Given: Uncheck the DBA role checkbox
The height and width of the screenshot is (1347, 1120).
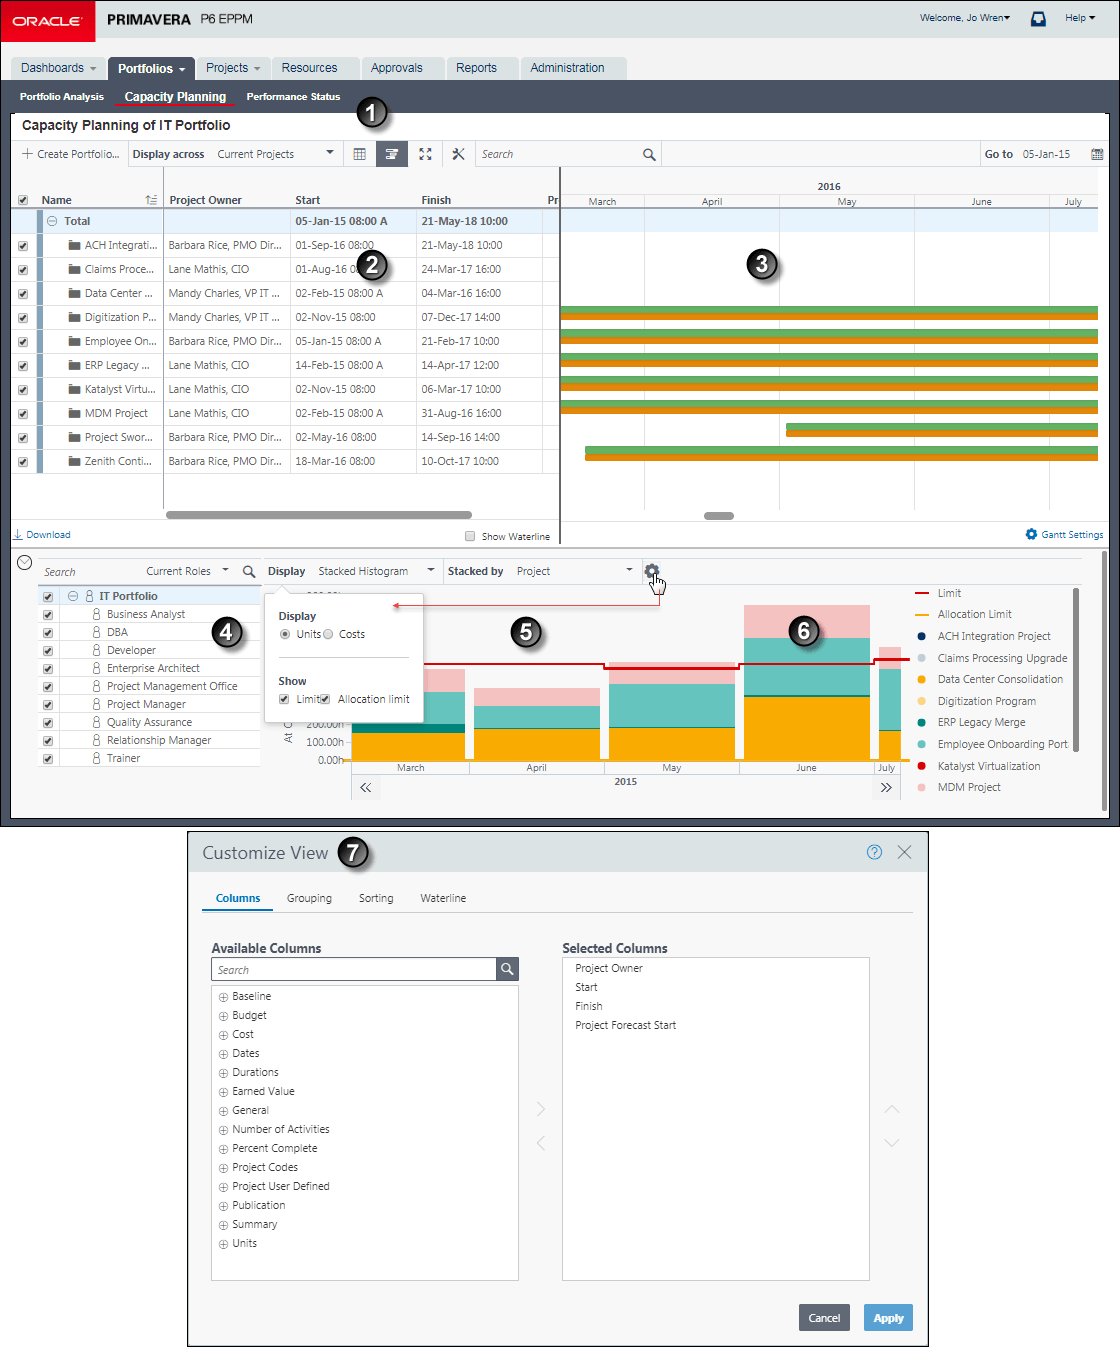Looking at the screenshot, I should pos(47,633).
